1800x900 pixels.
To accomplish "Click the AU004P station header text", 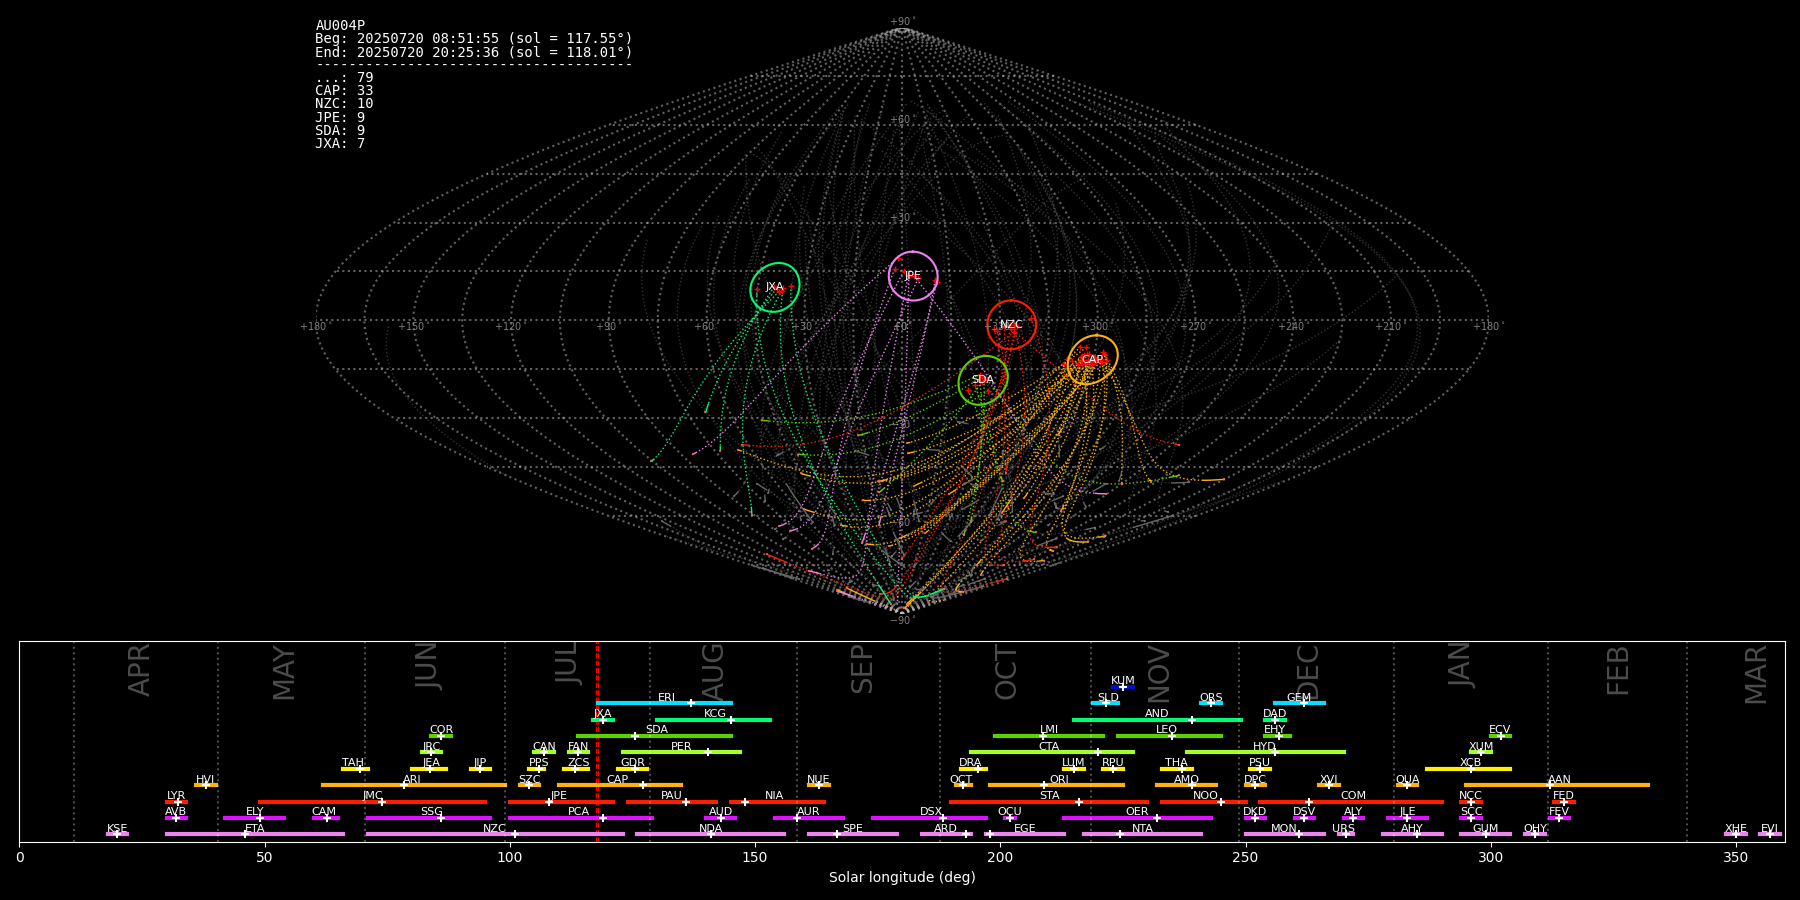I will (340, 26).
